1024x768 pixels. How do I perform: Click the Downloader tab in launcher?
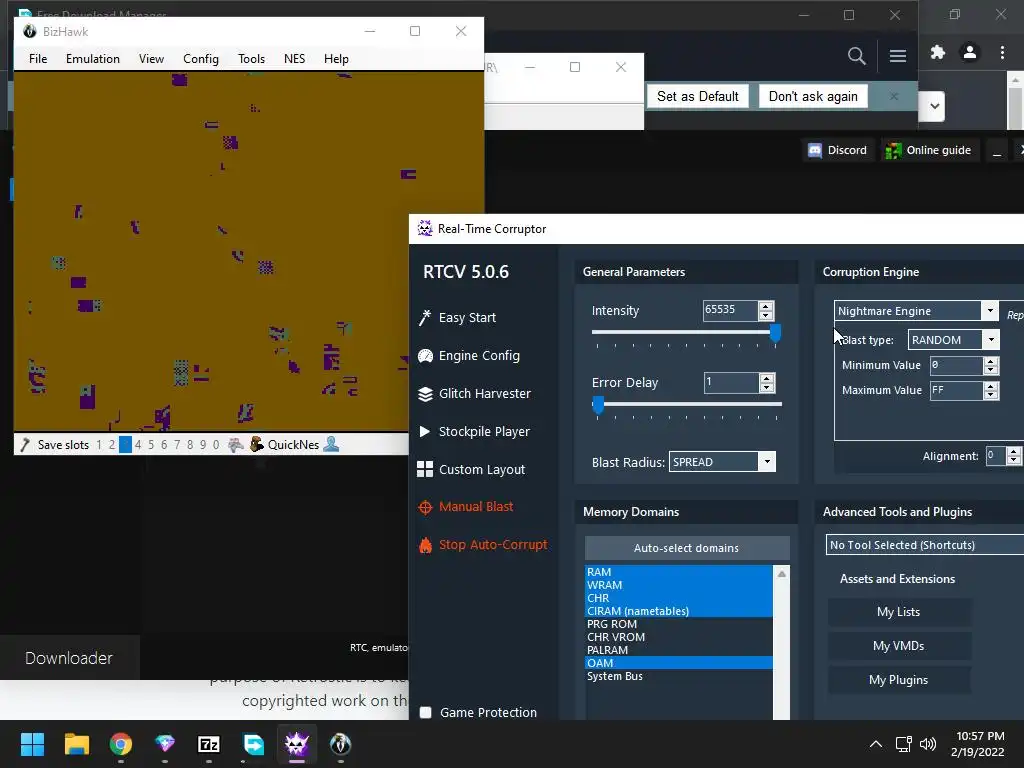pos(69,658)
